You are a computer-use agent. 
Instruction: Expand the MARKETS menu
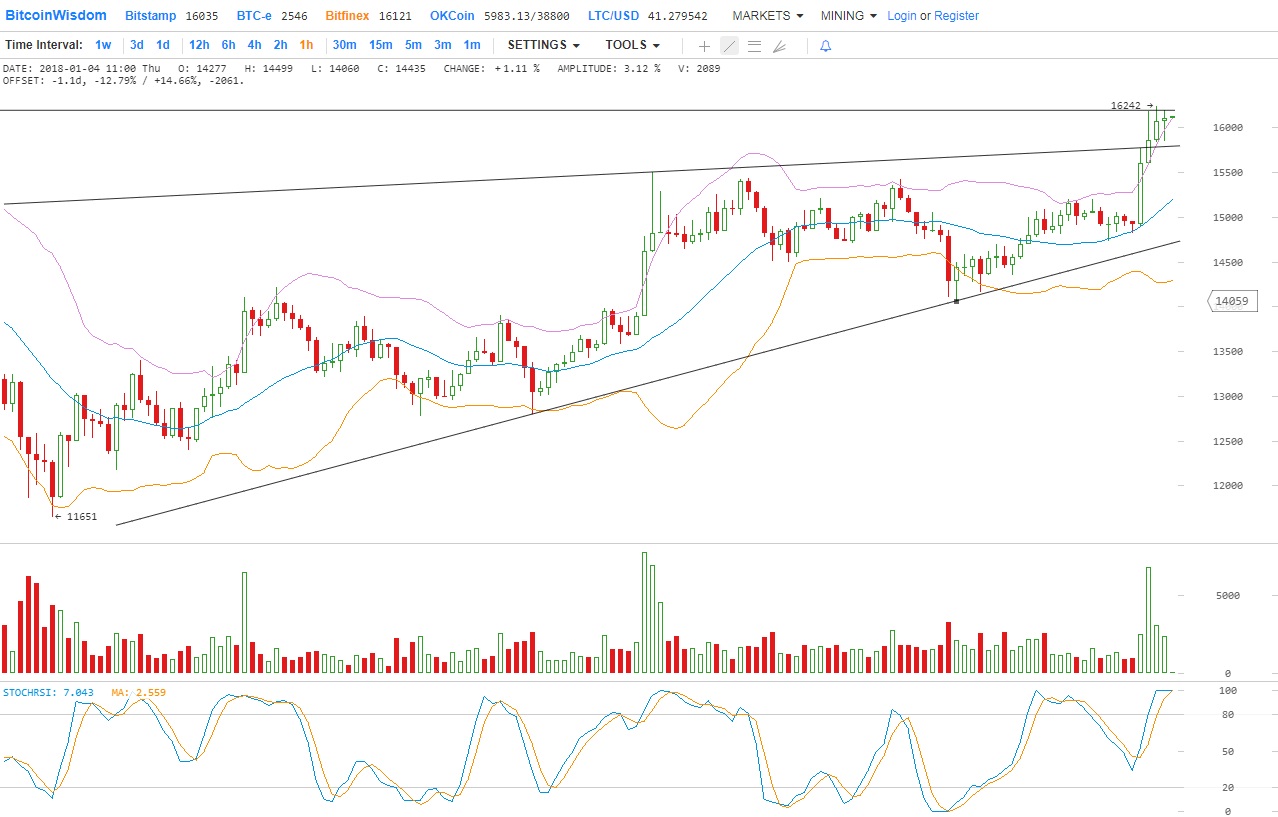coord(767,16)
